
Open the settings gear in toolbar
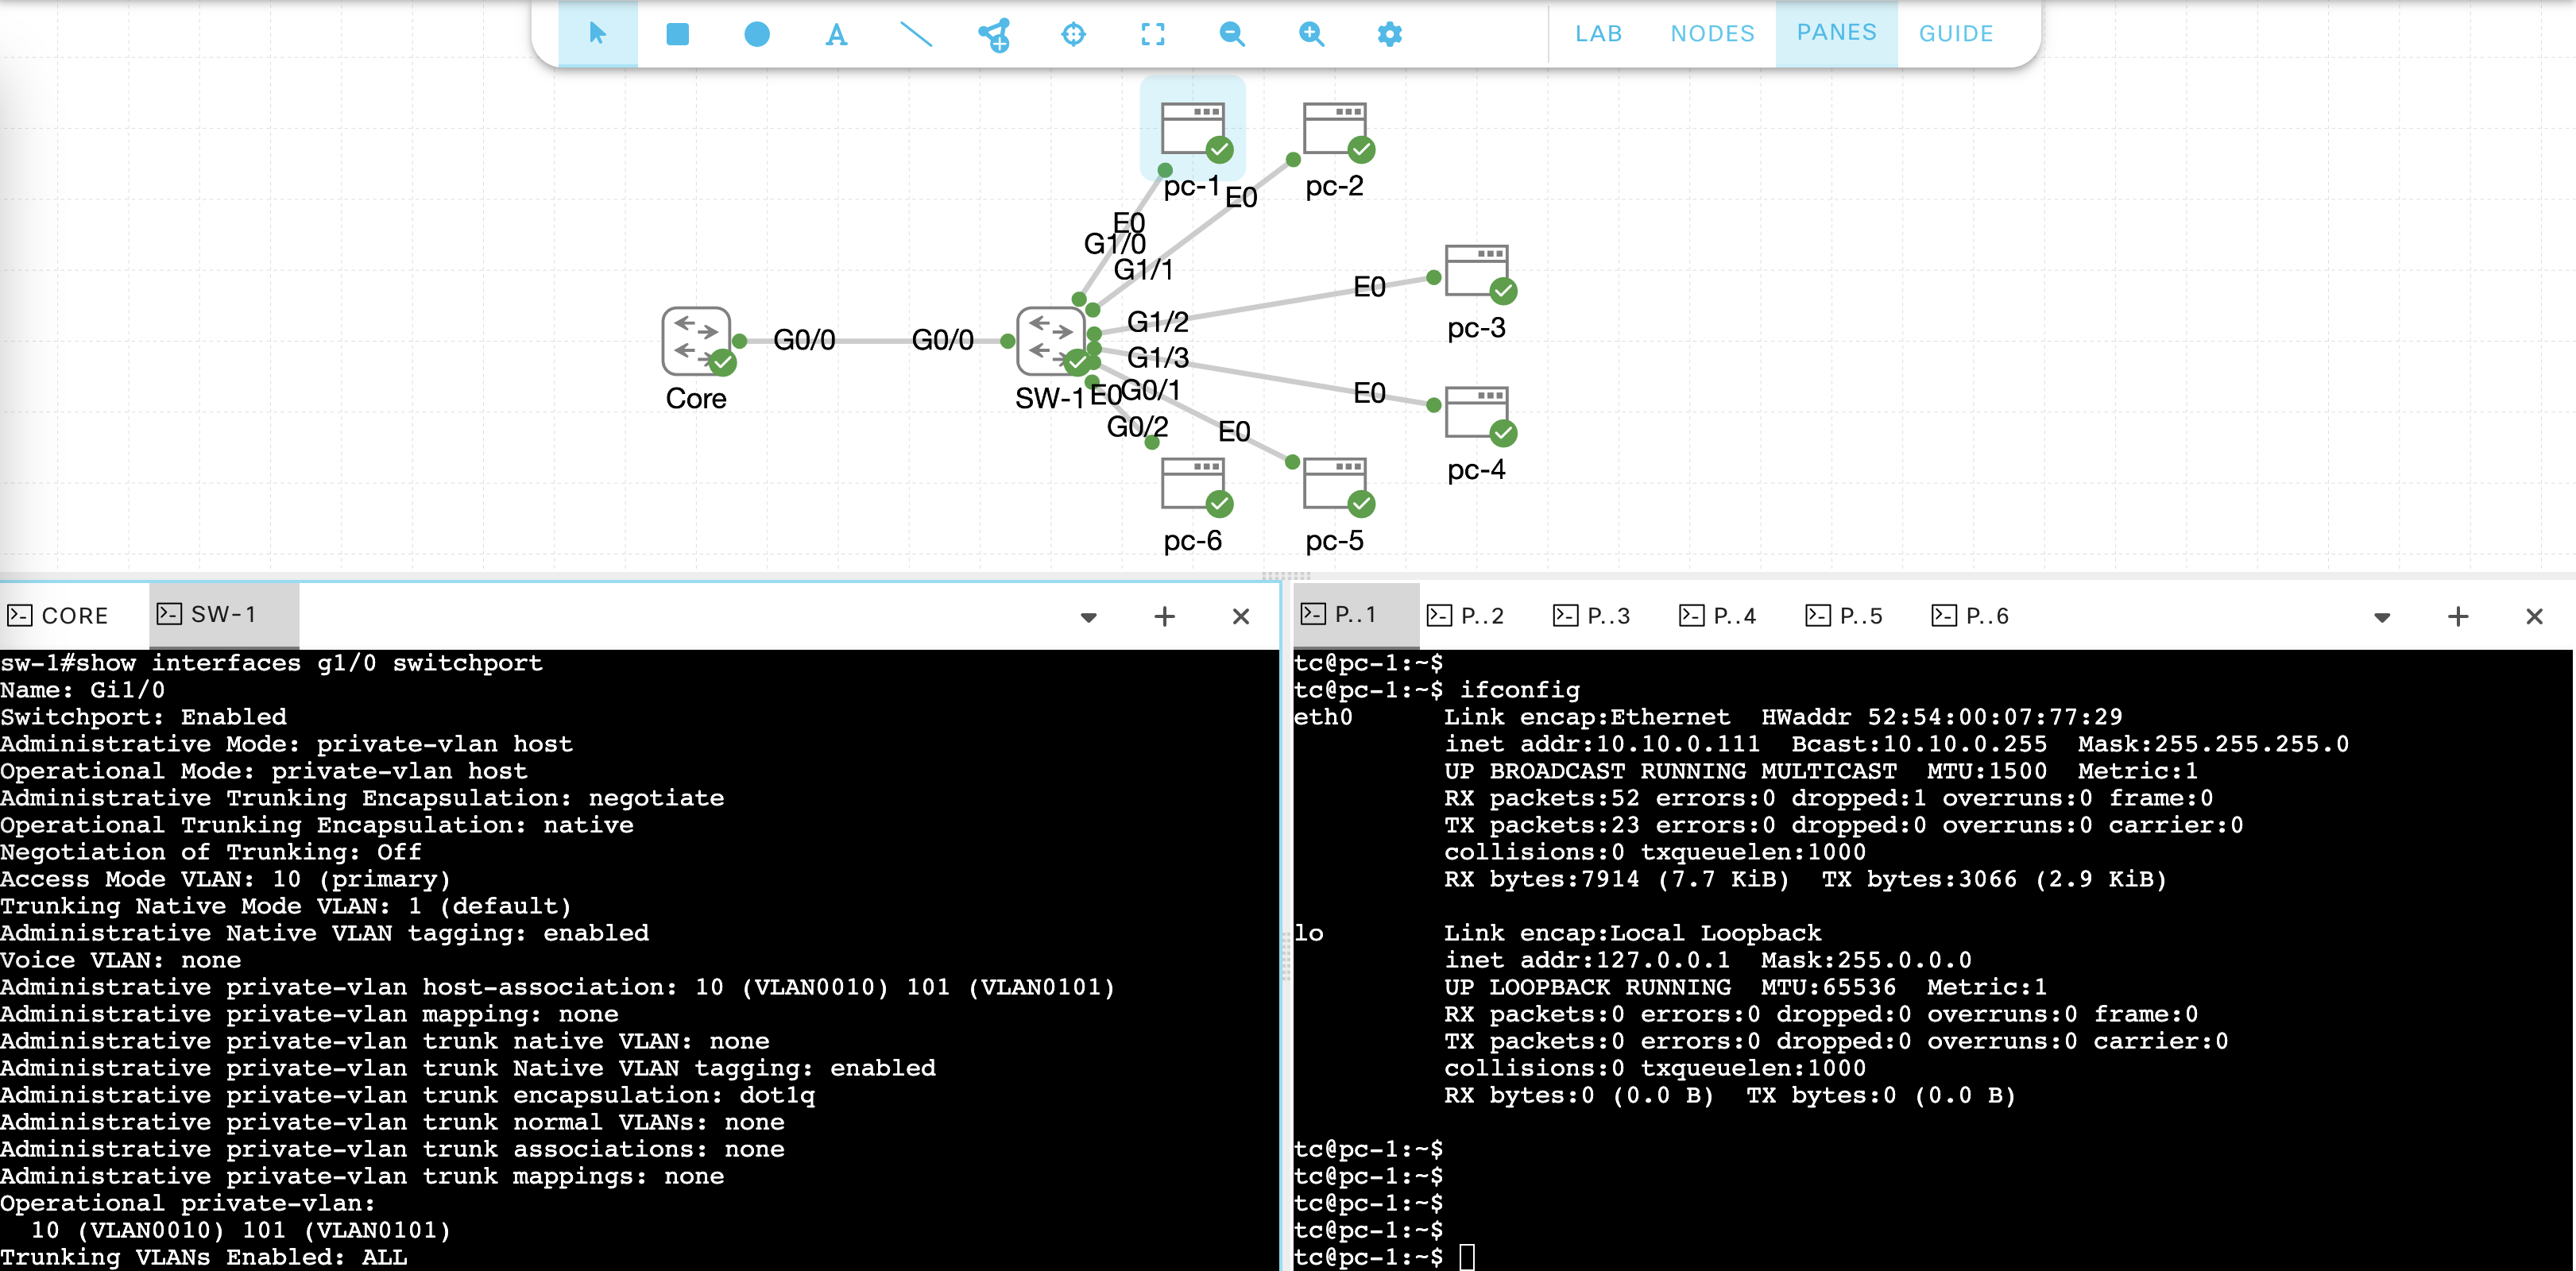[1390, 34]
